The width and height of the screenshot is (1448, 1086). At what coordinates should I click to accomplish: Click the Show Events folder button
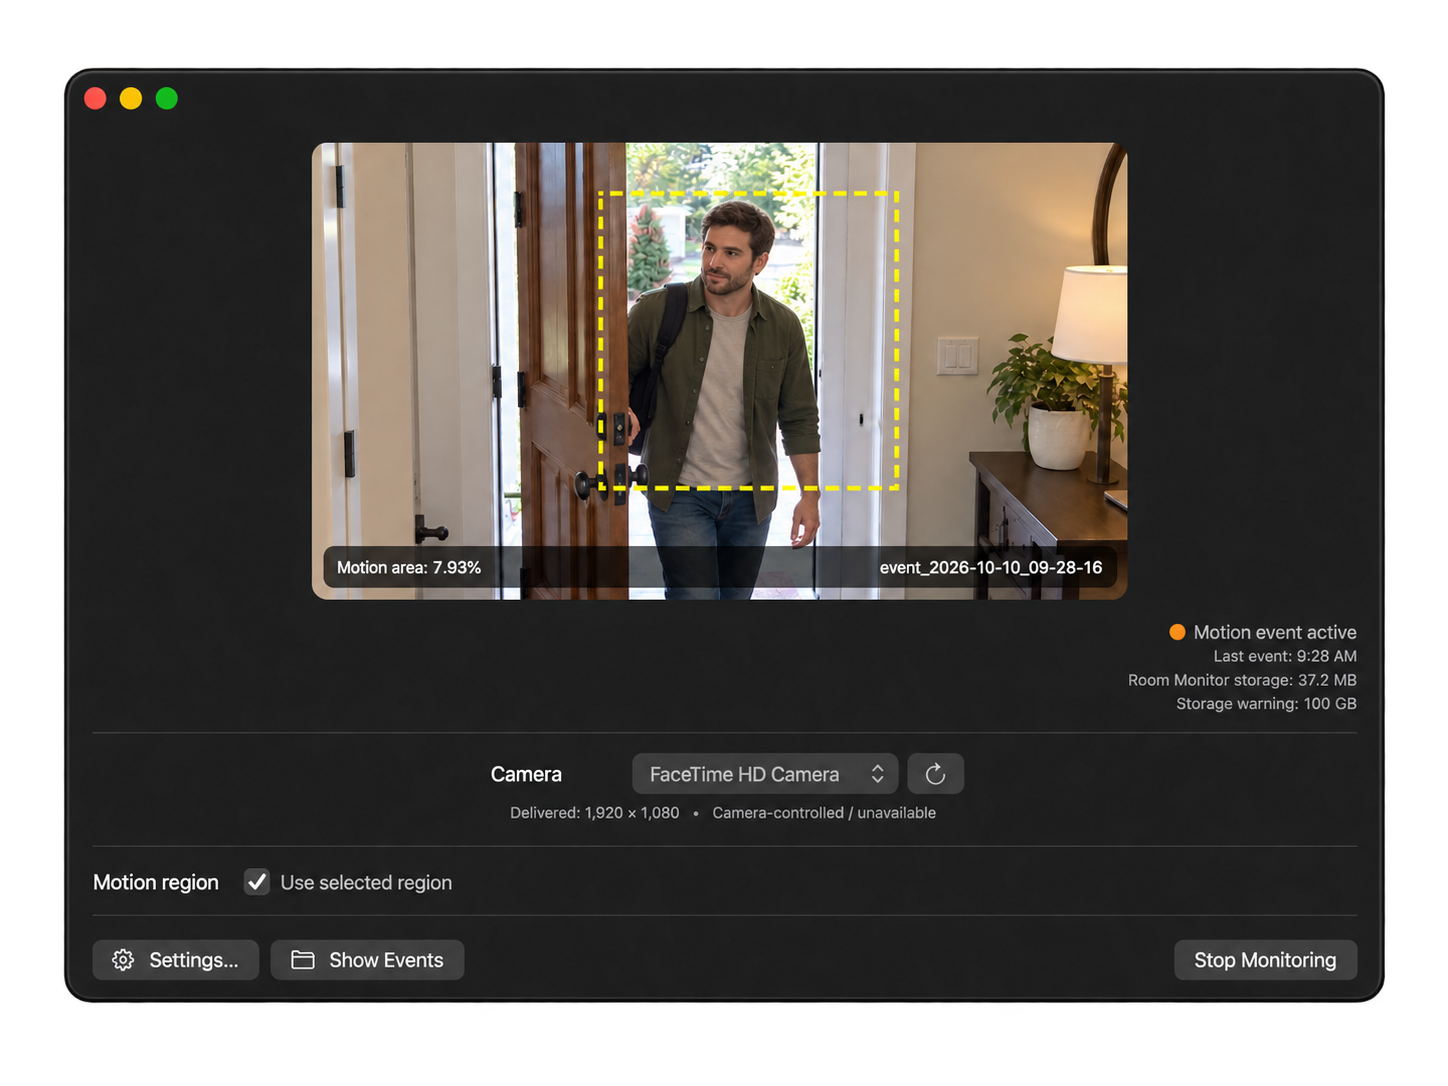[367, 960]
